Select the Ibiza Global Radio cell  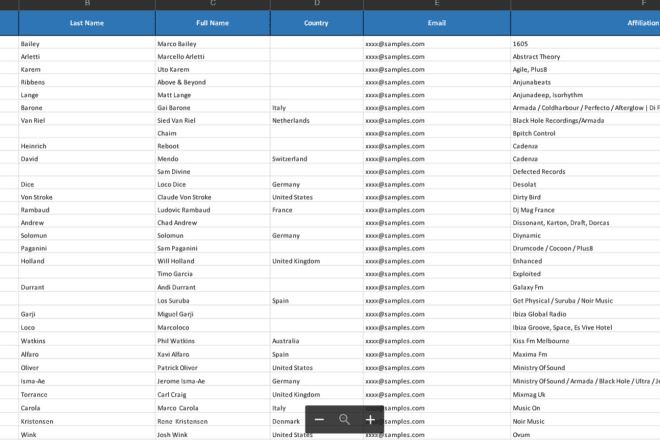(x=585, y=314)
